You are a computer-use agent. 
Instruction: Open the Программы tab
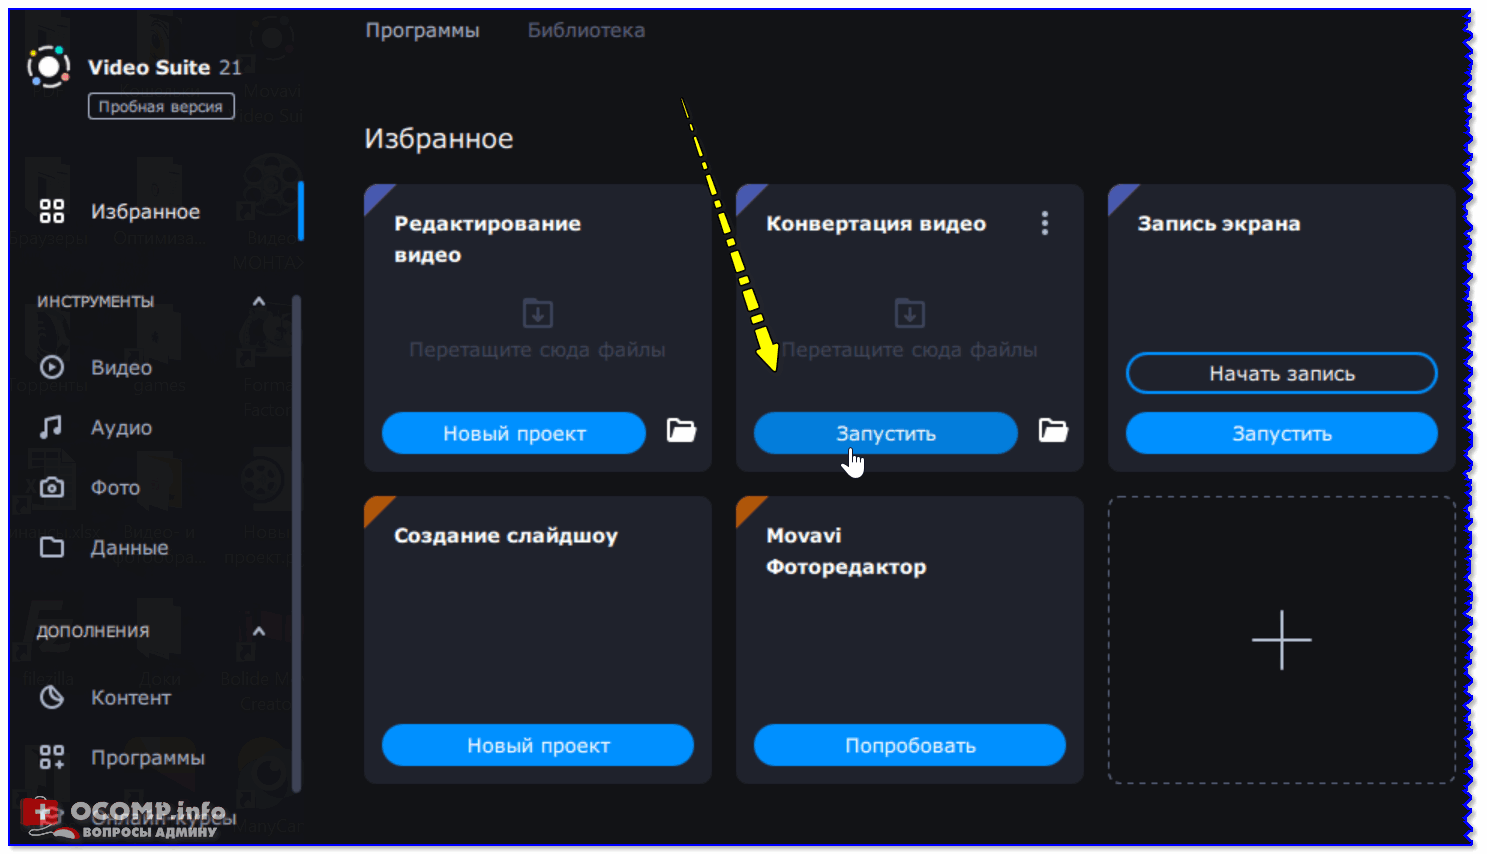422,31
